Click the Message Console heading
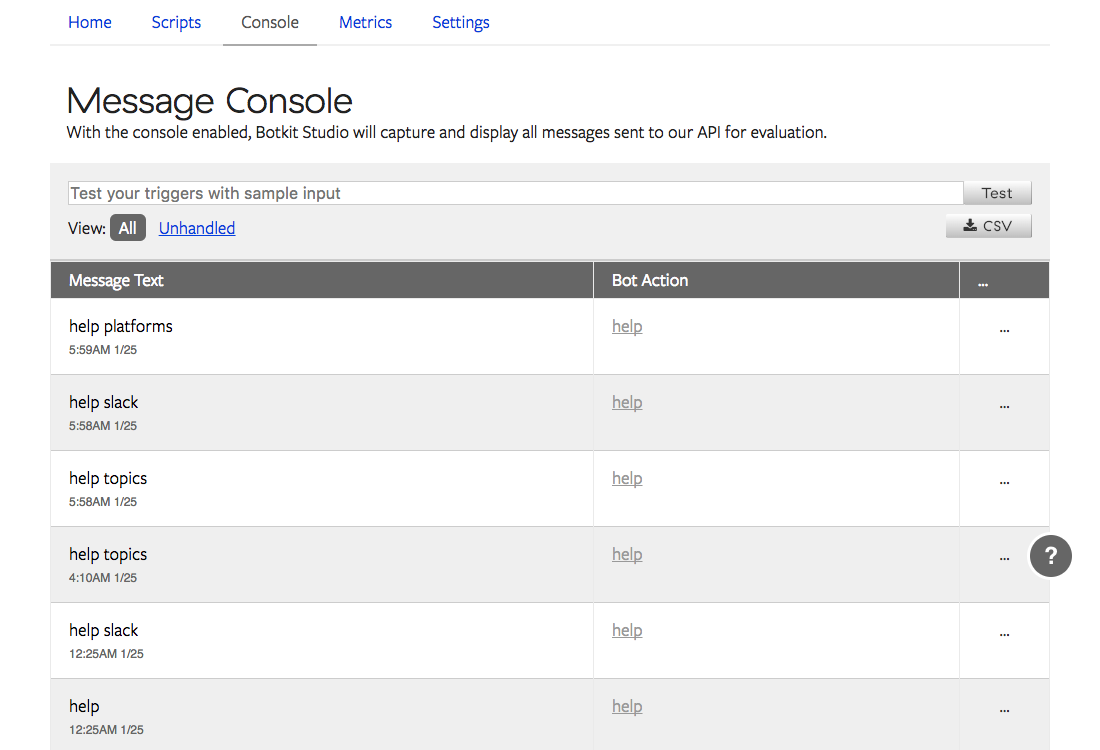Viewport: 1100px width, 750px height. pyautogui.click(x=209, y=101)
